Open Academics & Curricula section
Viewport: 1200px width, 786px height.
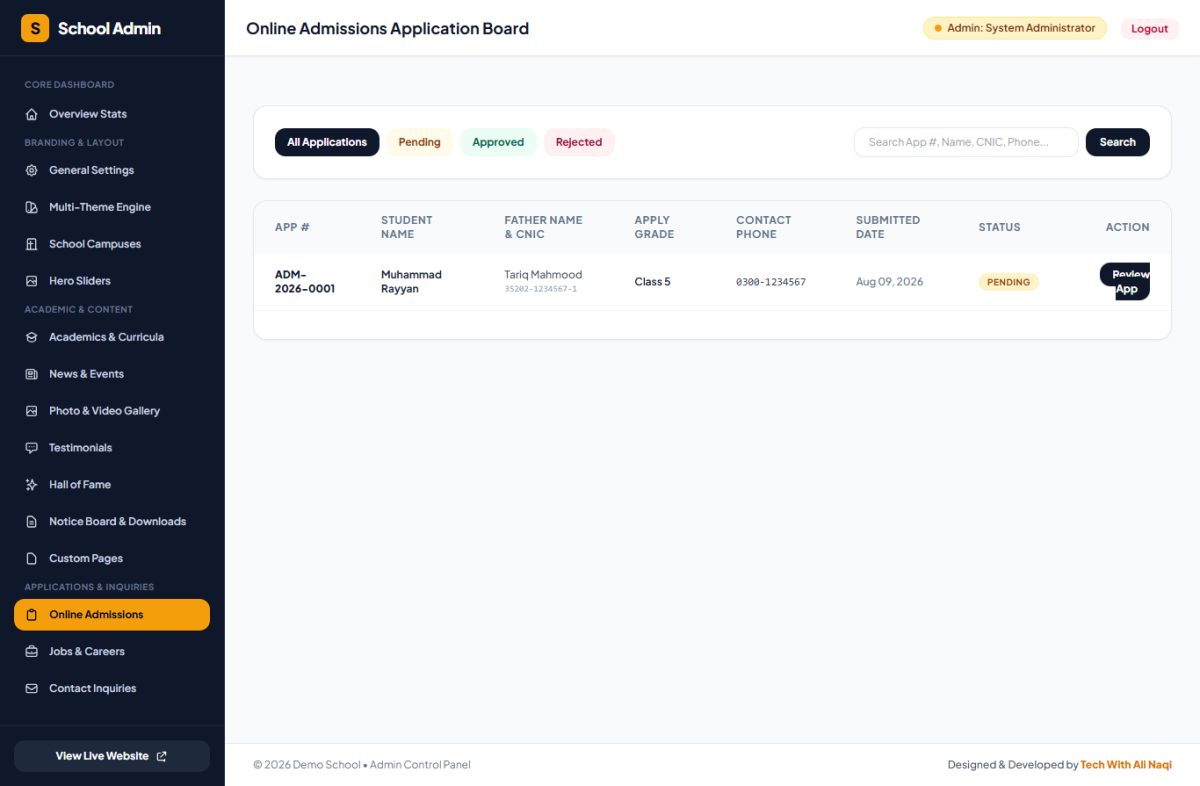coord(112,337)
